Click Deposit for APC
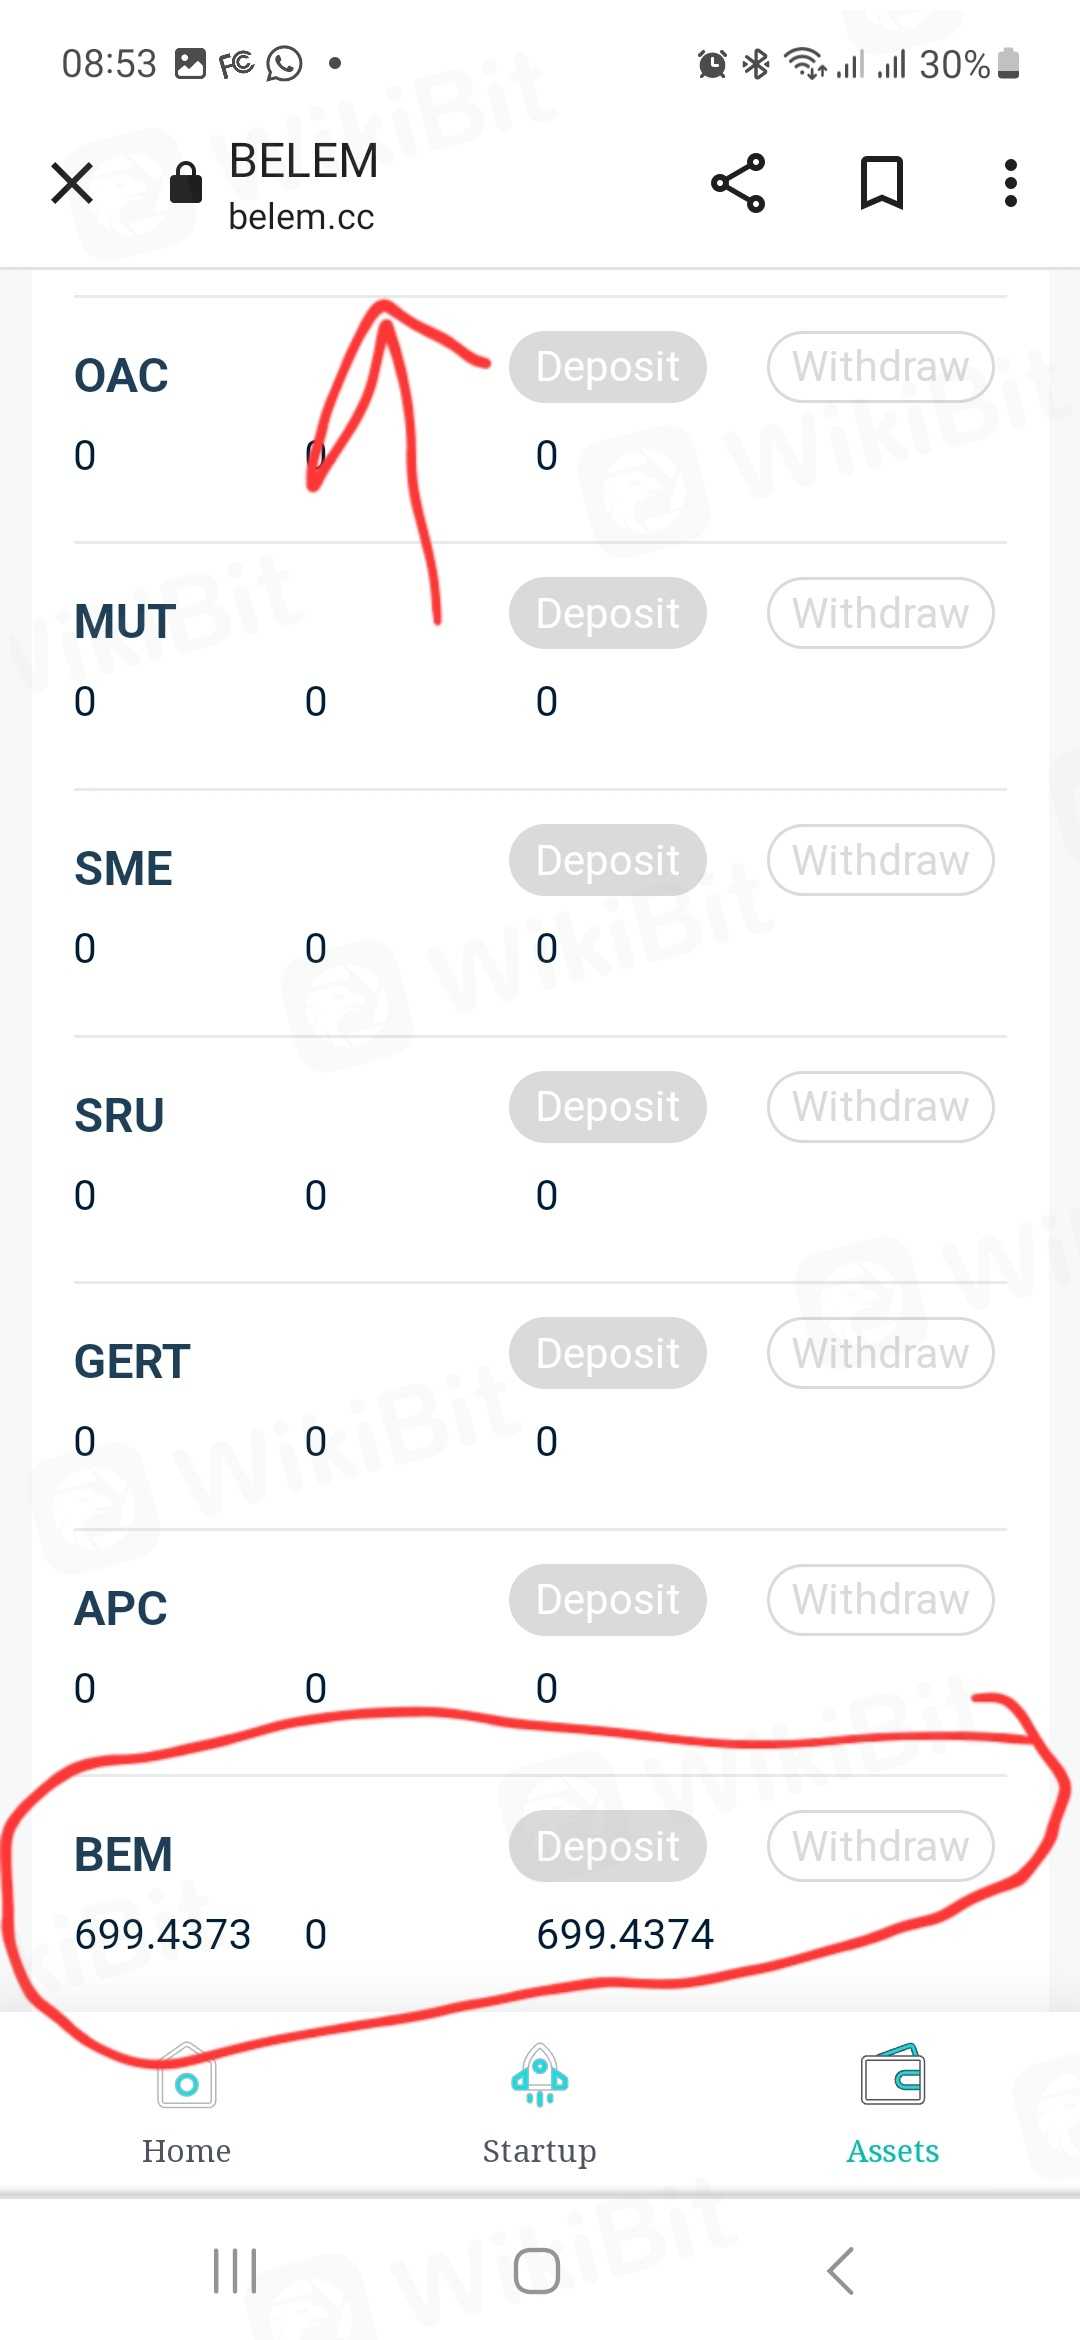This screenshot has width=1080, height=2340. pyautogui.click(x=607, y=1600)
